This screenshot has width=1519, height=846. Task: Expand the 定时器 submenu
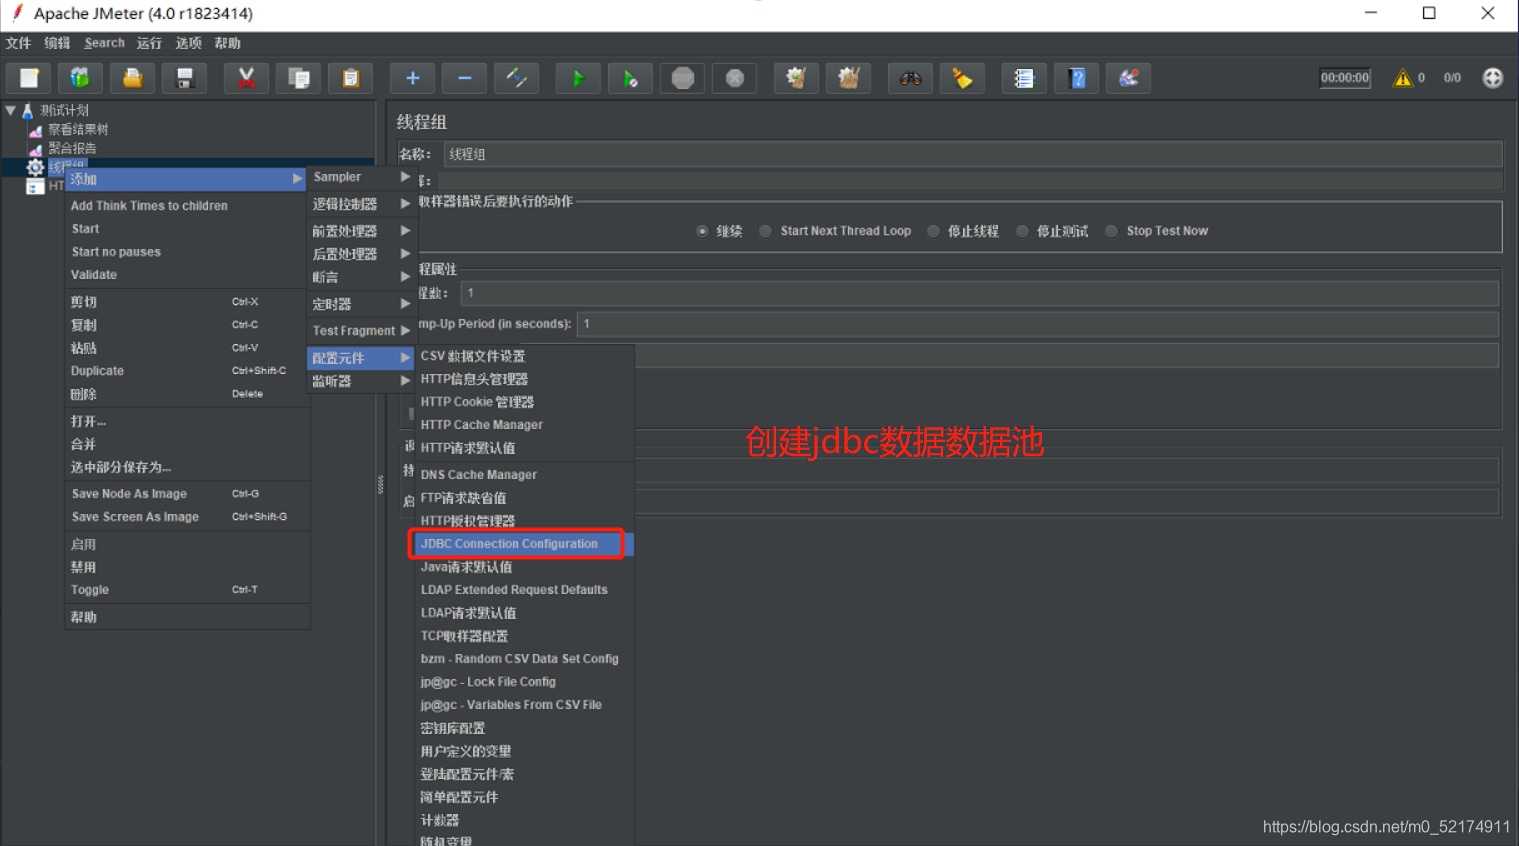tap(360, 304)
